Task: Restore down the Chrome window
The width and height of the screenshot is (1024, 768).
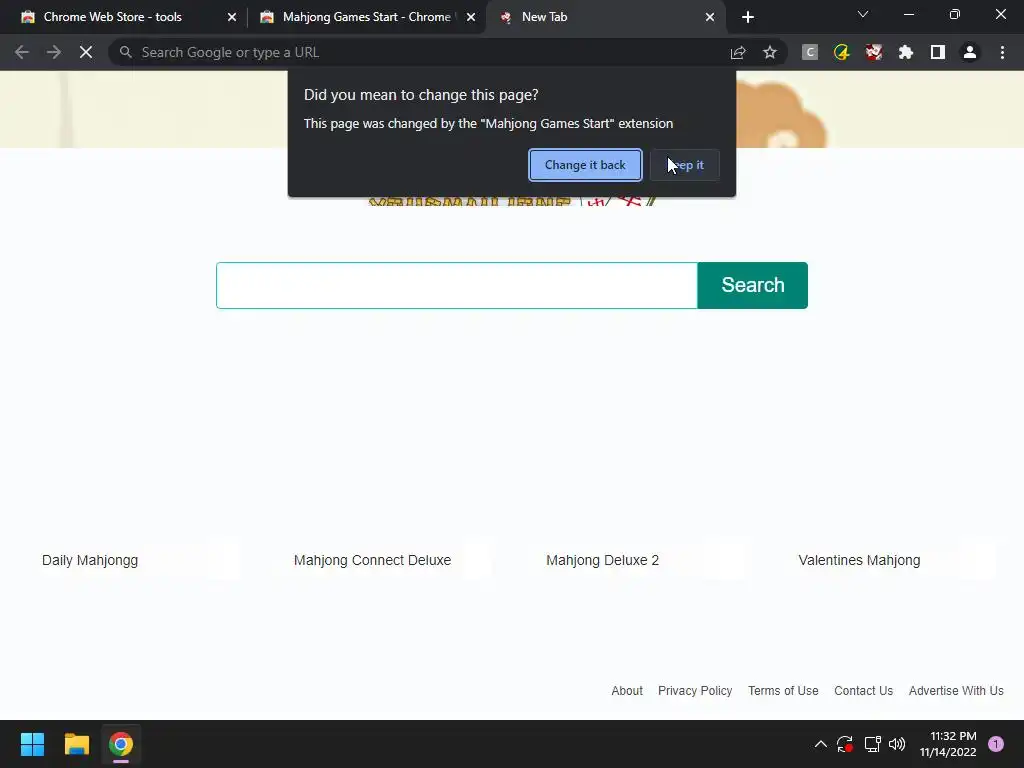Action: (x=955, y=14)
